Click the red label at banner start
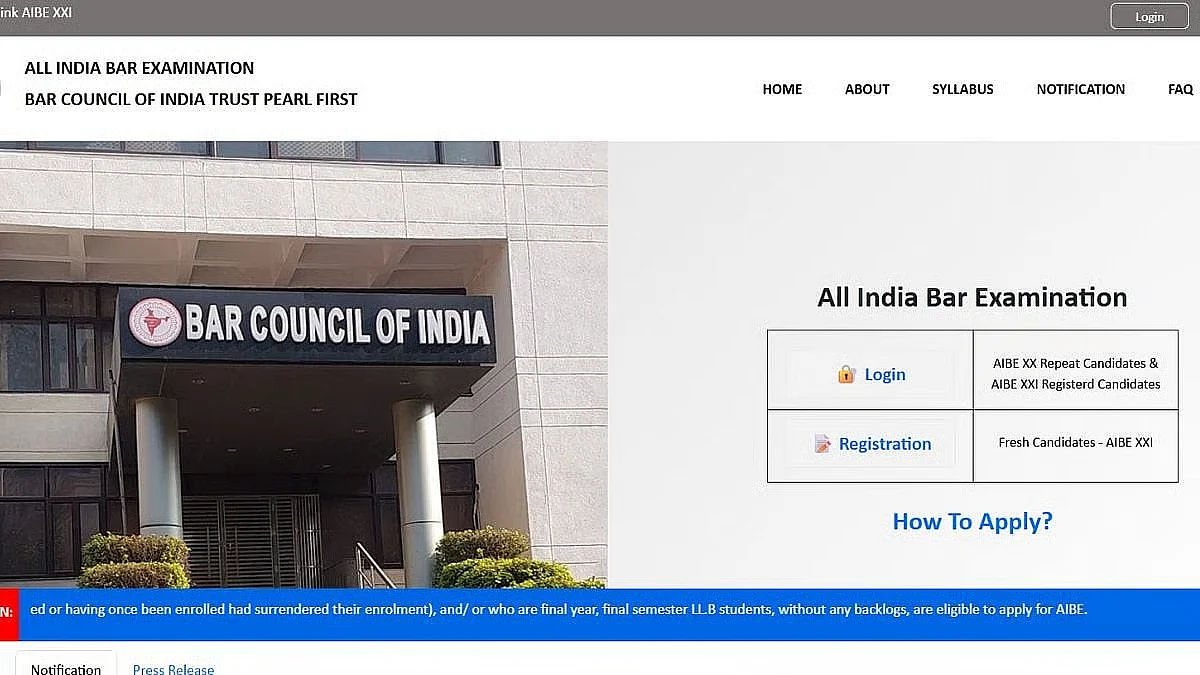Image resolution: width=1200 pixels, height=675 pixels. (9, 612)
